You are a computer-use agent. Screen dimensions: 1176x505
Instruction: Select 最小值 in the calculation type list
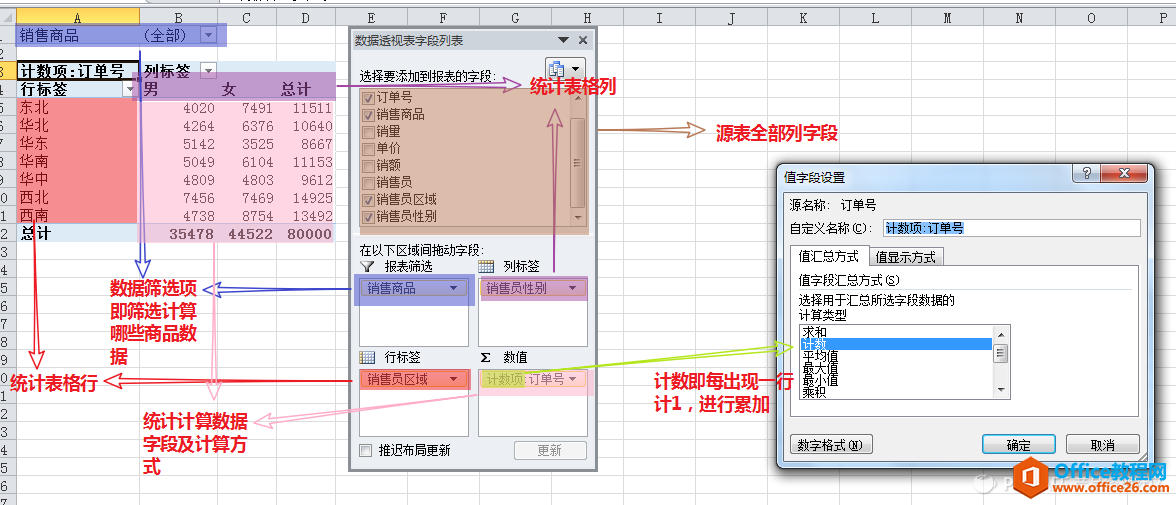896,380
